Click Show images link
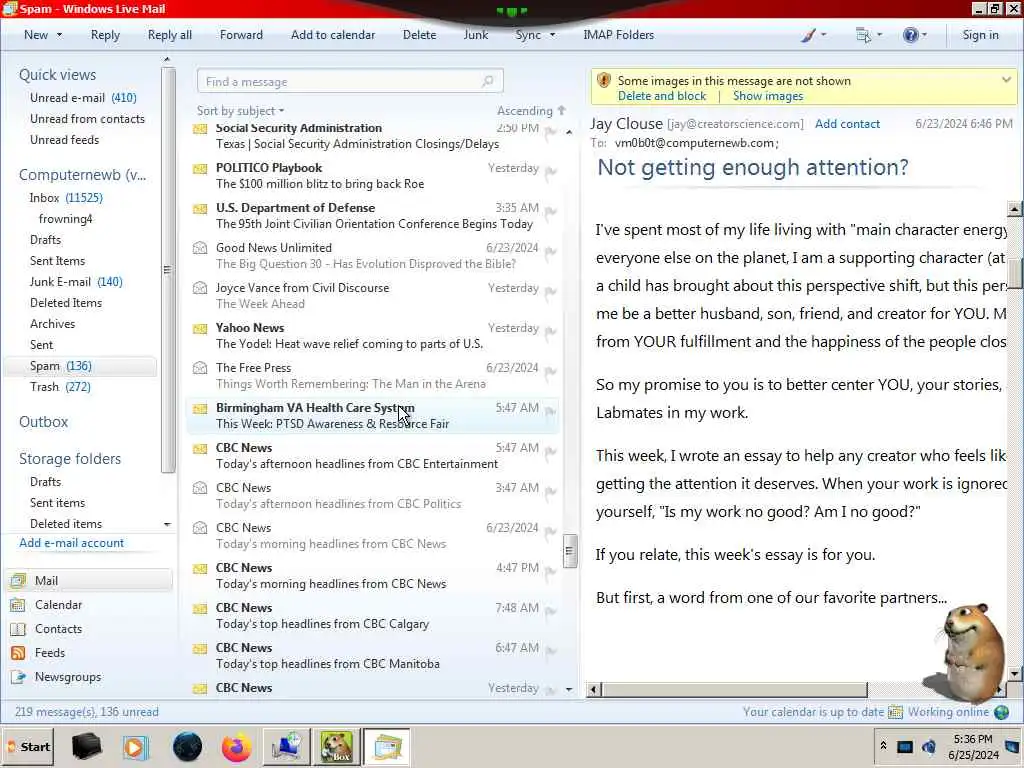Viewport: 1024px width, 768px height. pos(768,96)
